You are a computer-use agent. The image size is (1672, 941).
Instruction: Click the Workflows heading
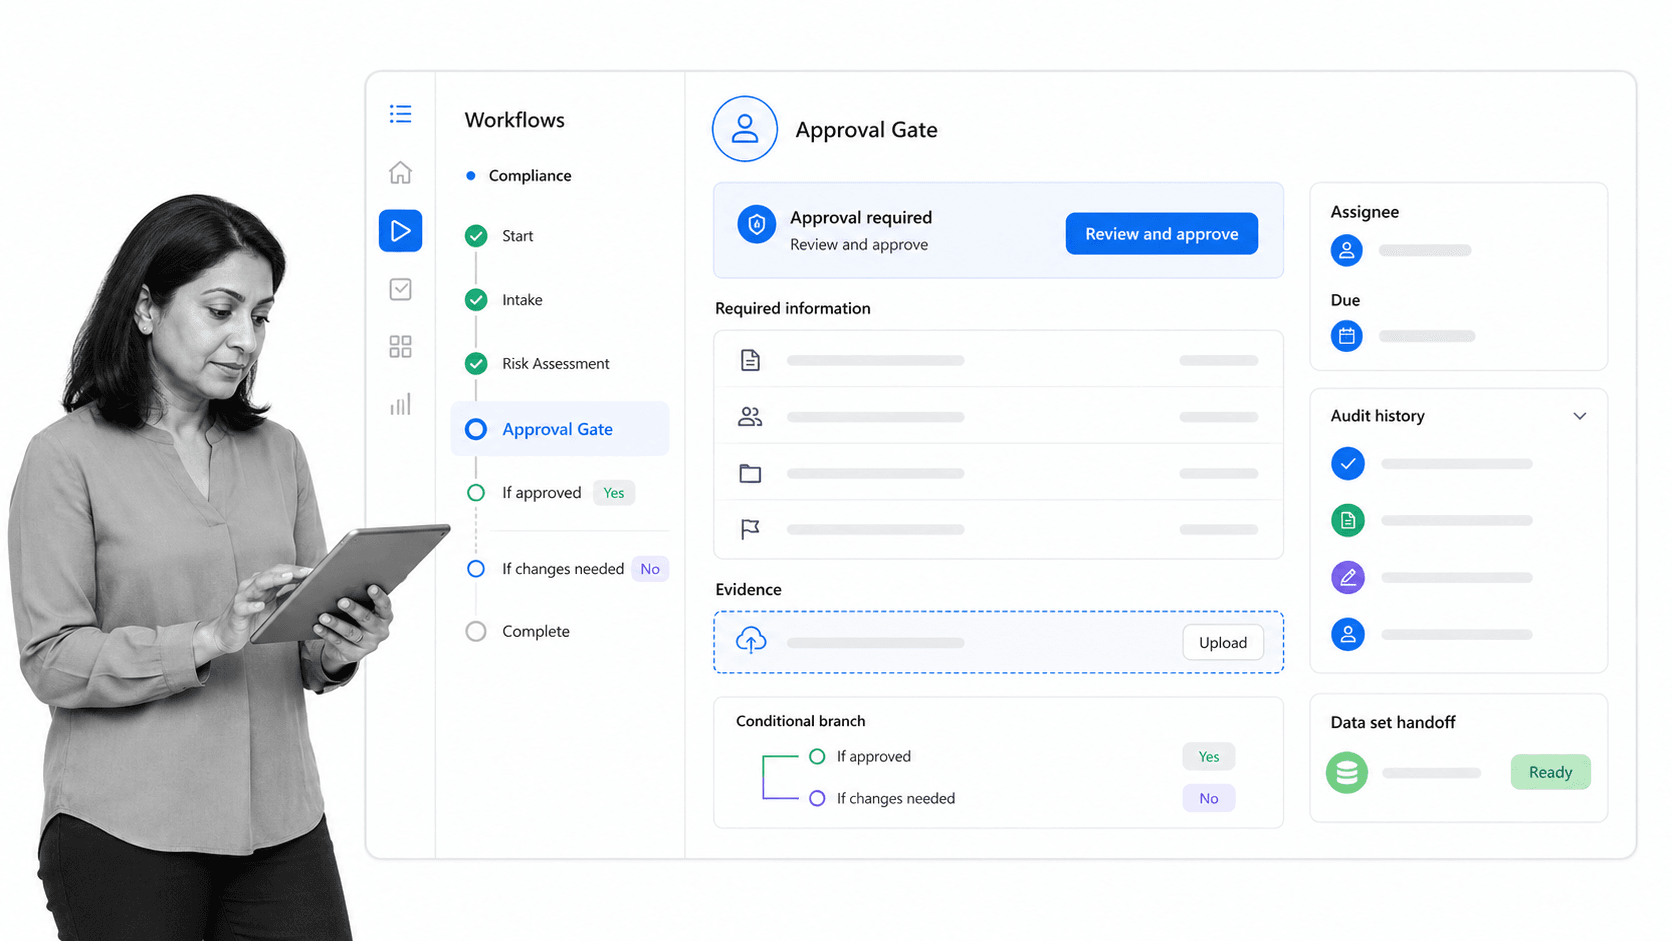[515, 120]
